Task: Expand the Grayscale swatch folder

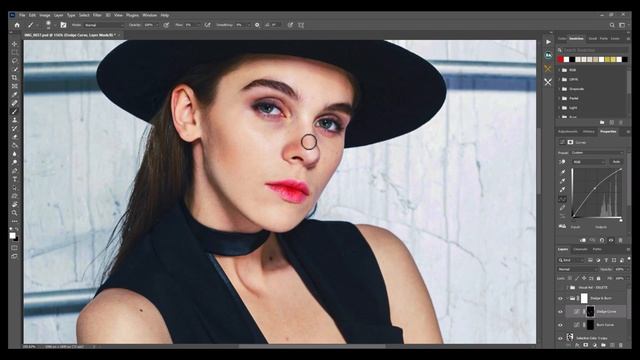Action: [559, 89]
